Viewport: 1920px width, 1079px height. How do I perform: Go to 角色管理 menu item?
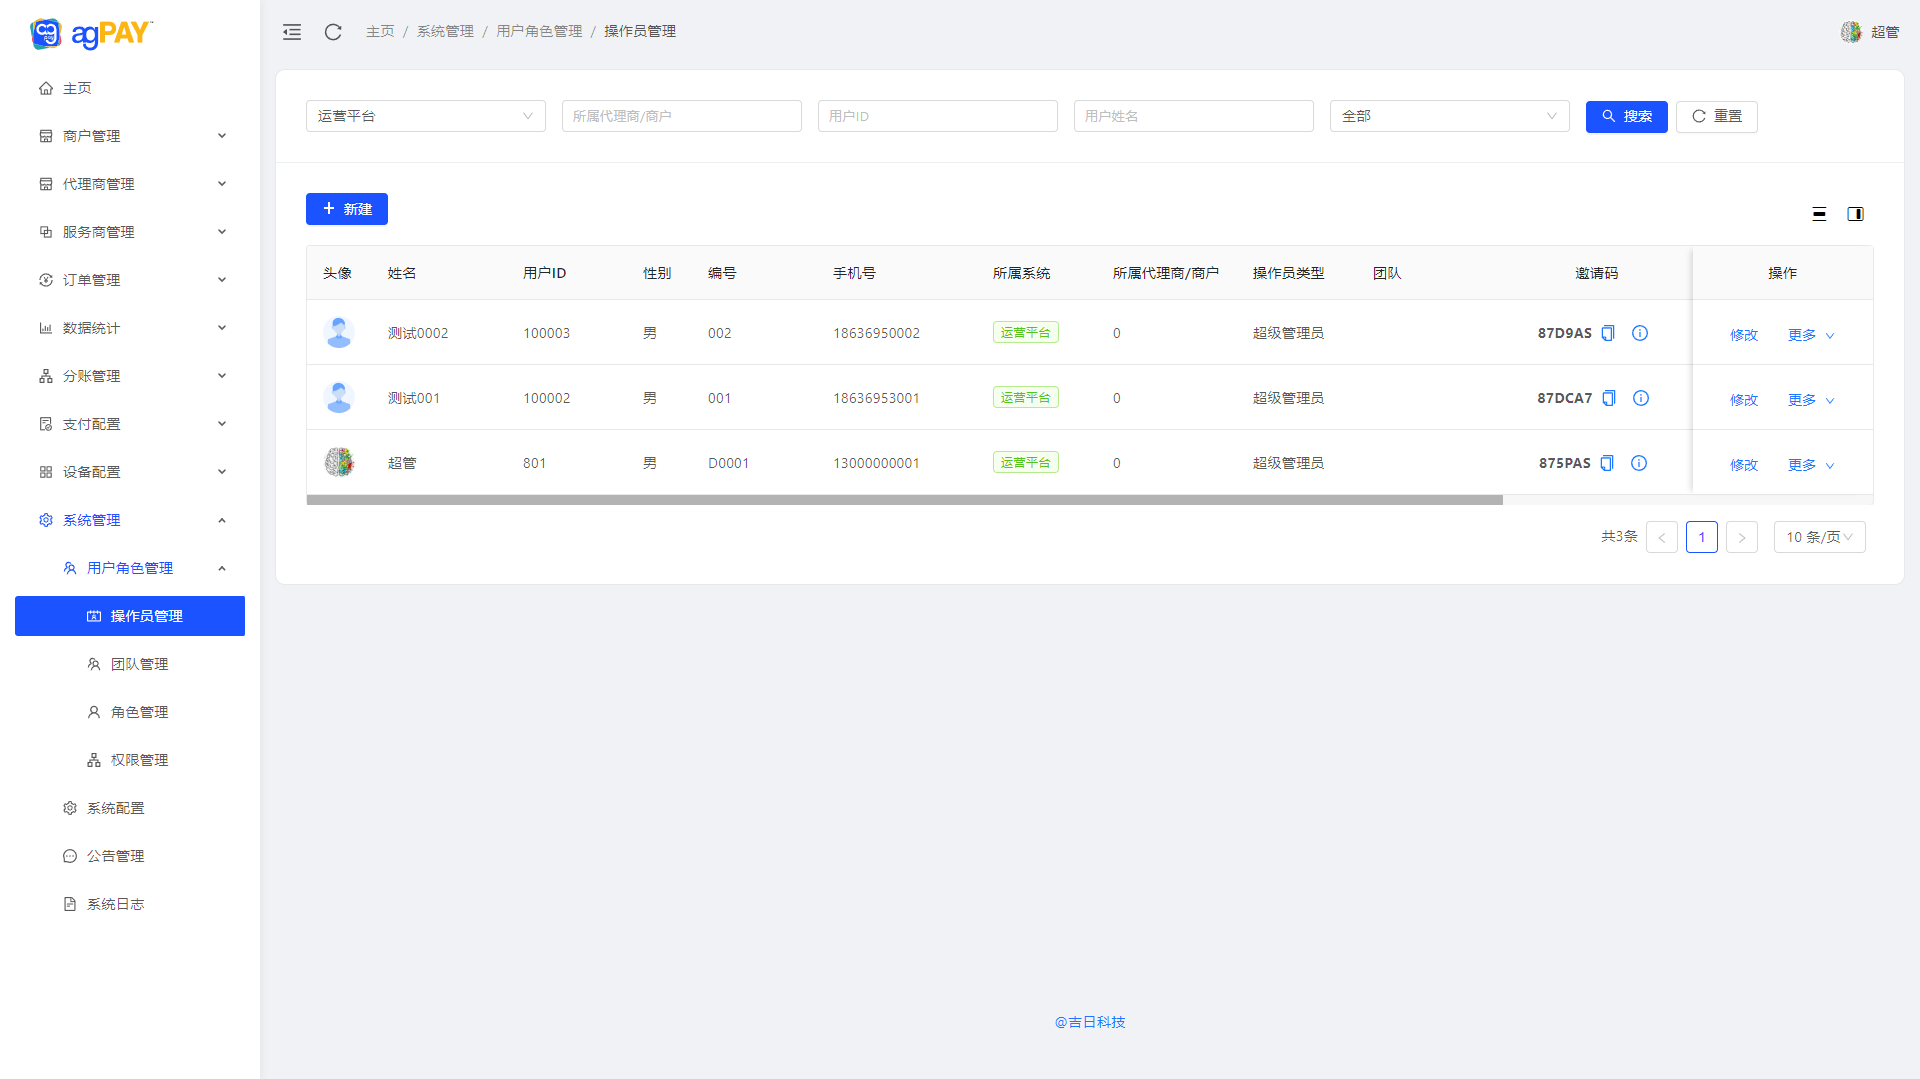139,712
